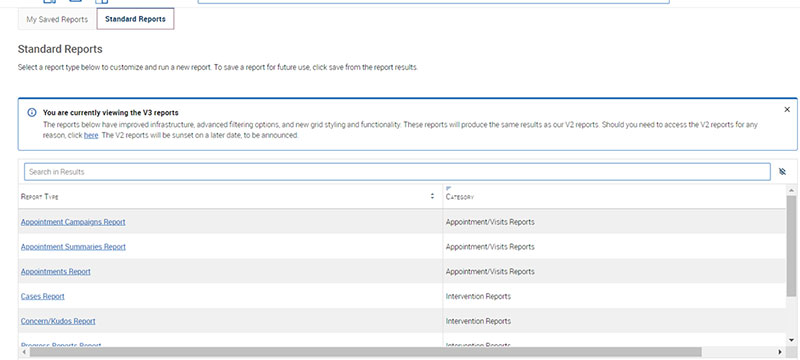Screen dimensions: 800x360
Task: Click the Category column header
Action: point(614,197)
